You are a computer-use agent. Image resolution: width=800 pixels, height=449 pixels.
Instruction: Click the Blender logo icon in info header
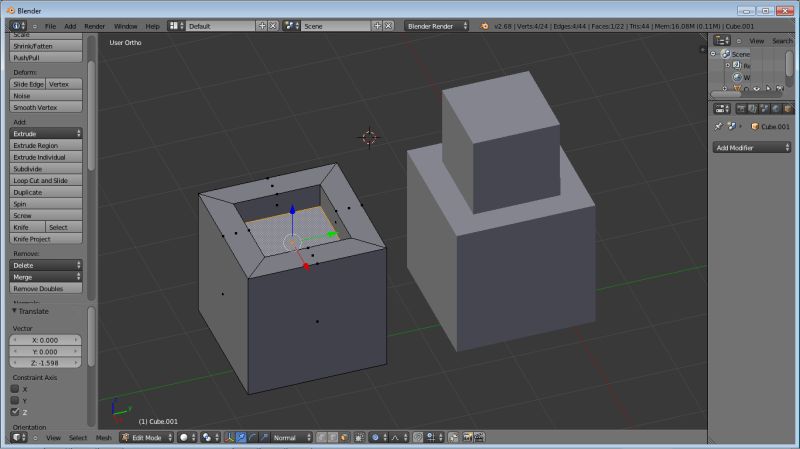(484, 26)
